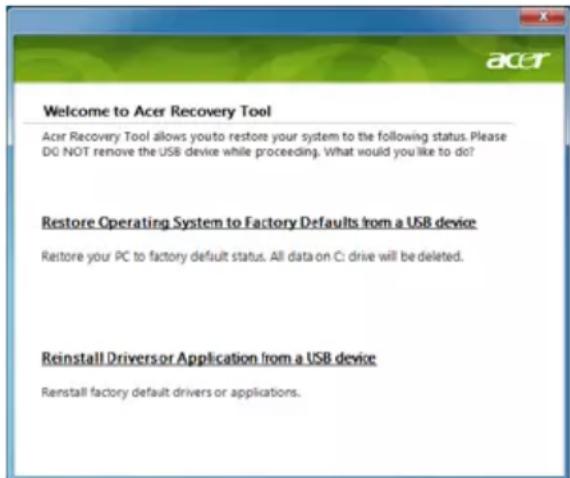
Task: Close the Acer Recovery Tool window
Action: coord(543,17)
